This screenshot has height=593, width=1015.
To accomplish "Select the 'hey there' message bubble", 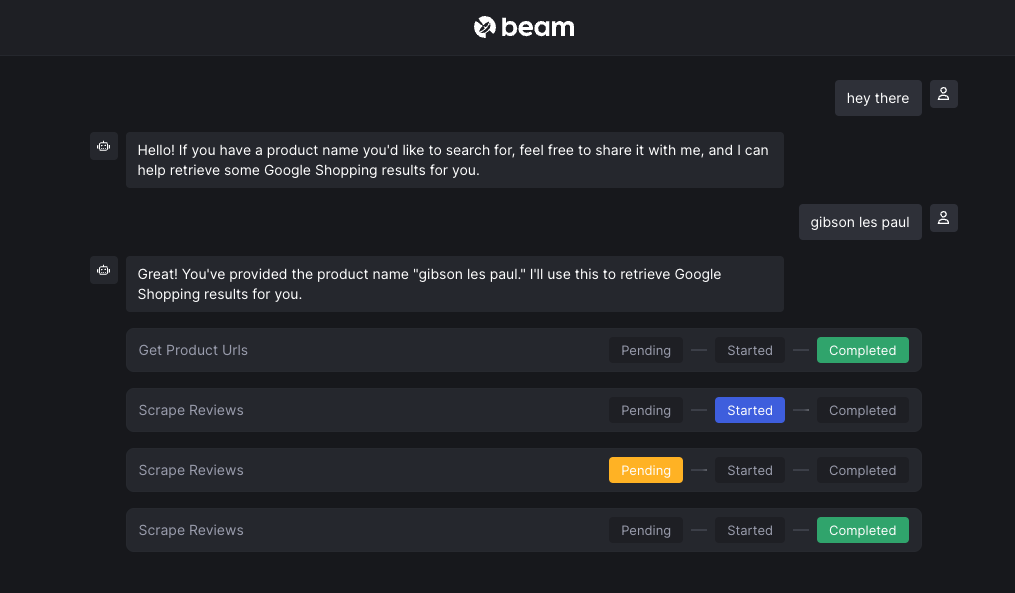I will coord(878,98).
